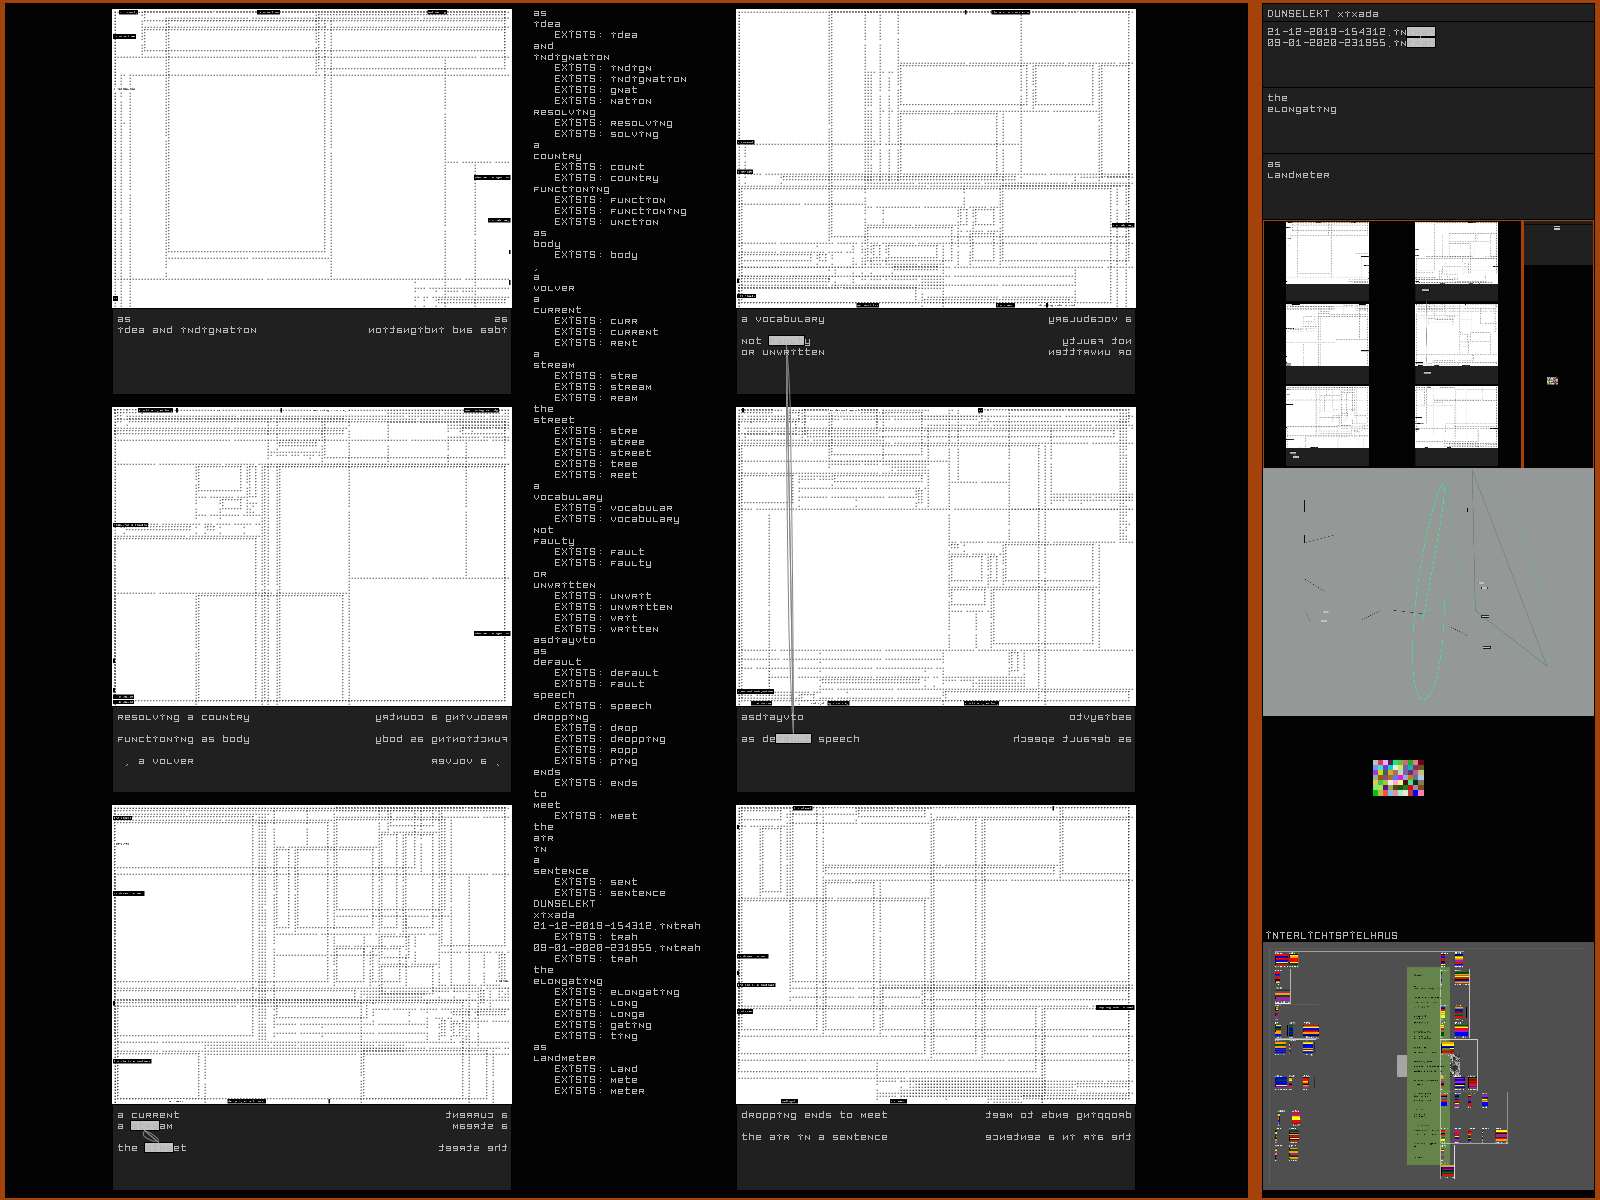This screenshot has width=1600, height=1200.
Task: Click the light gray square beside green column
Action: (1402, 1066)
